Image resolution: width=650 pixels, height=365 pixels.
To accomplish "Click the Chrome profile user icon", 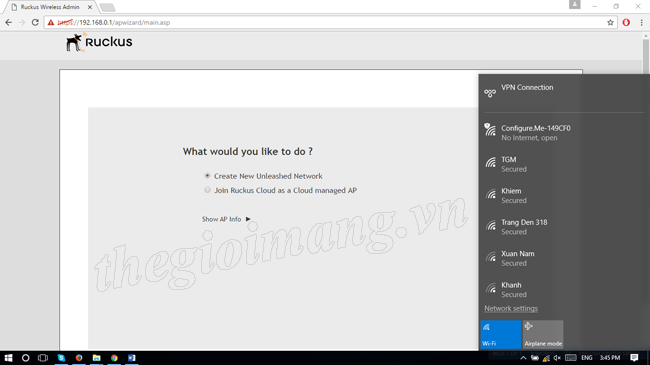I will tap(575, 5).
